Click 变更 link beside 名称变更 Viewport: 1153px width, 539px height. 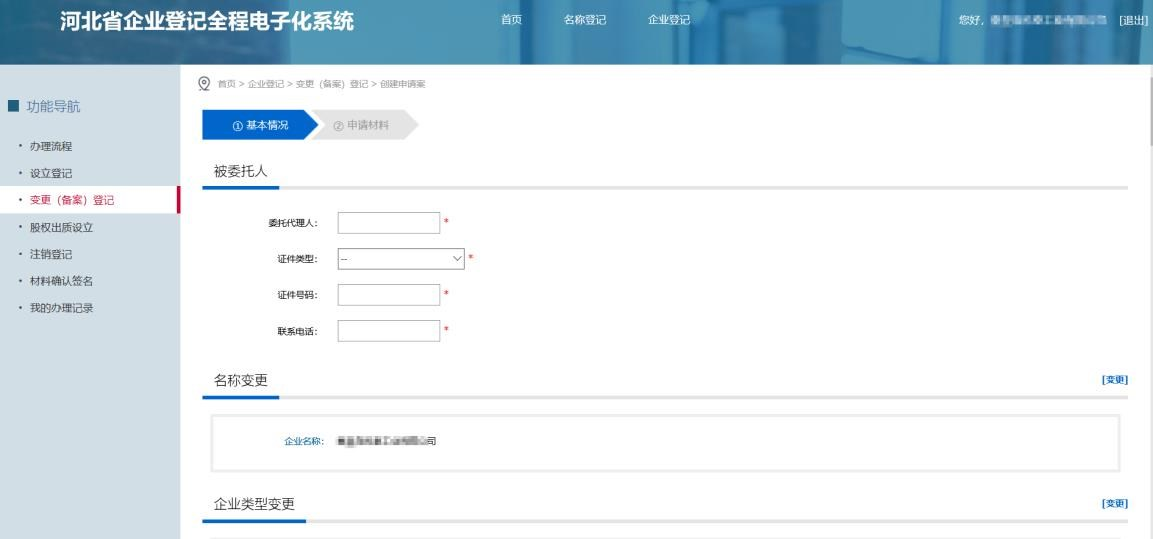coord(1114,380)
